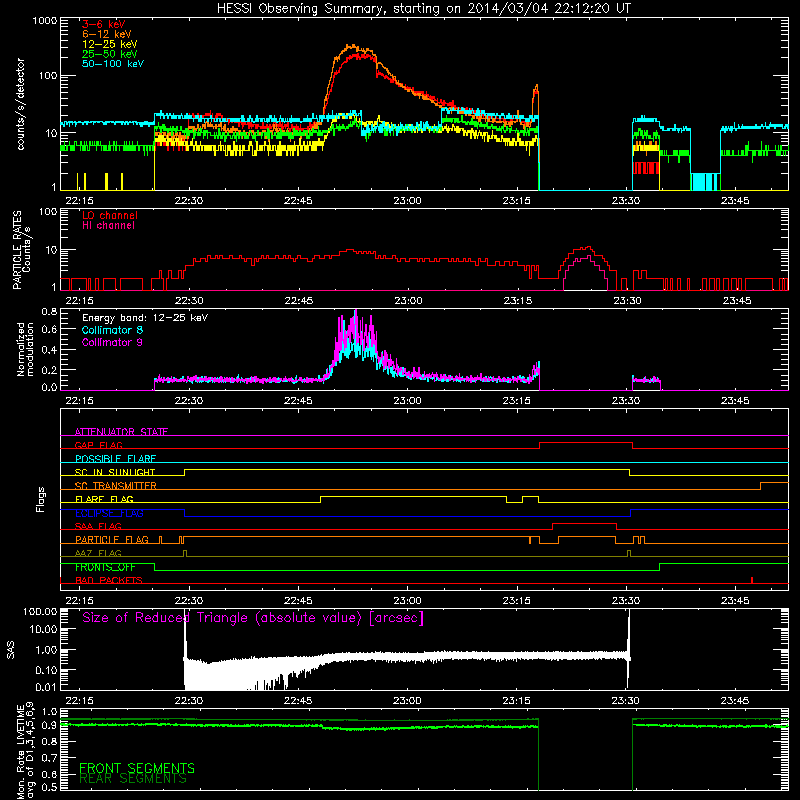Screen dimensions: 800x800
Task: Click the PARTICLE_FLAG label
Action: pyautogui.click(x=112, y=540)
